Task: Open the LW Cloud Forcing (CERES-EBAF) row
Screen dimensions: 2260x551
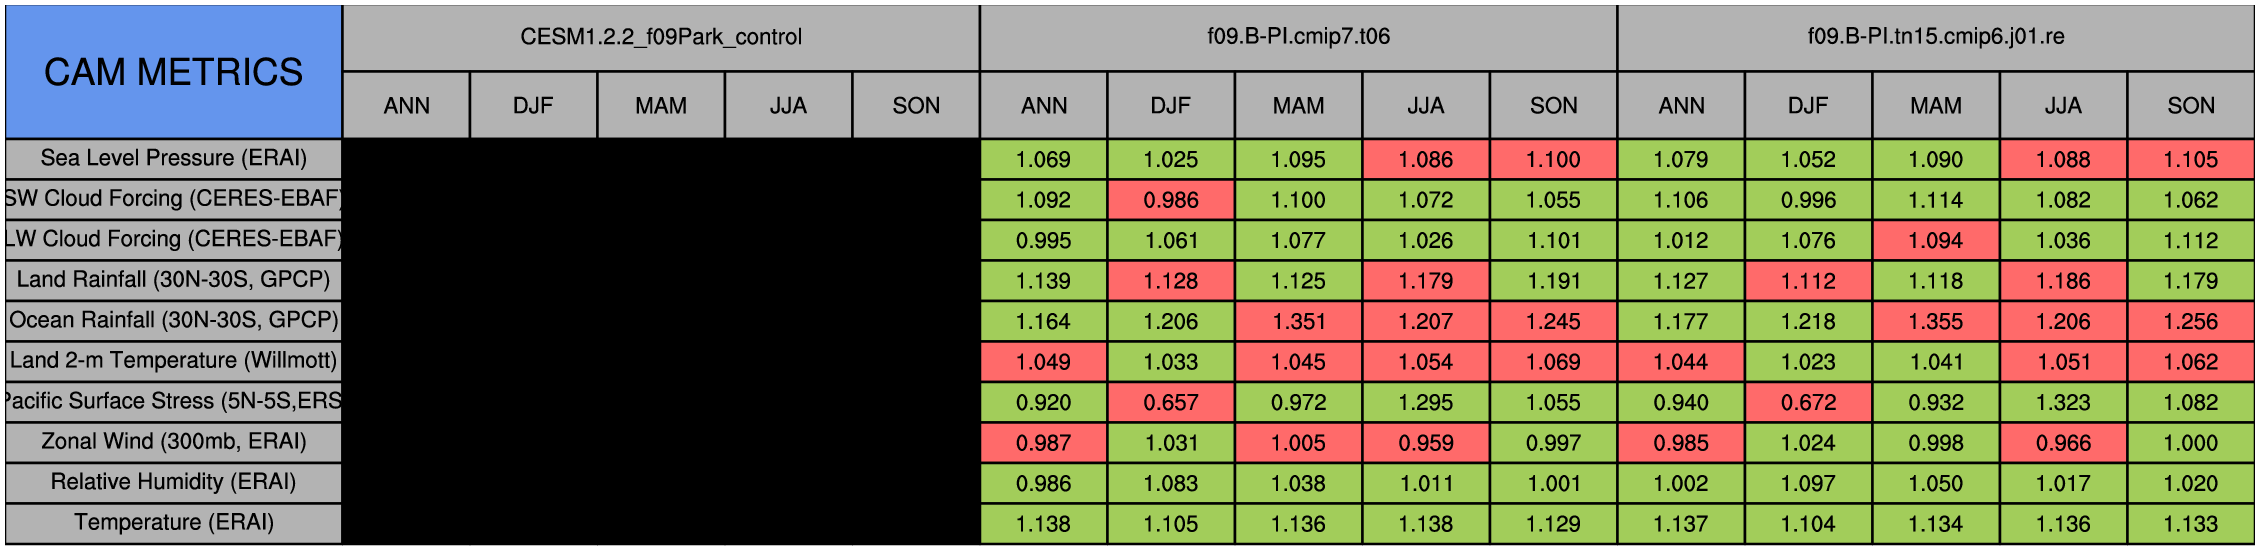Action: point(173,240)
